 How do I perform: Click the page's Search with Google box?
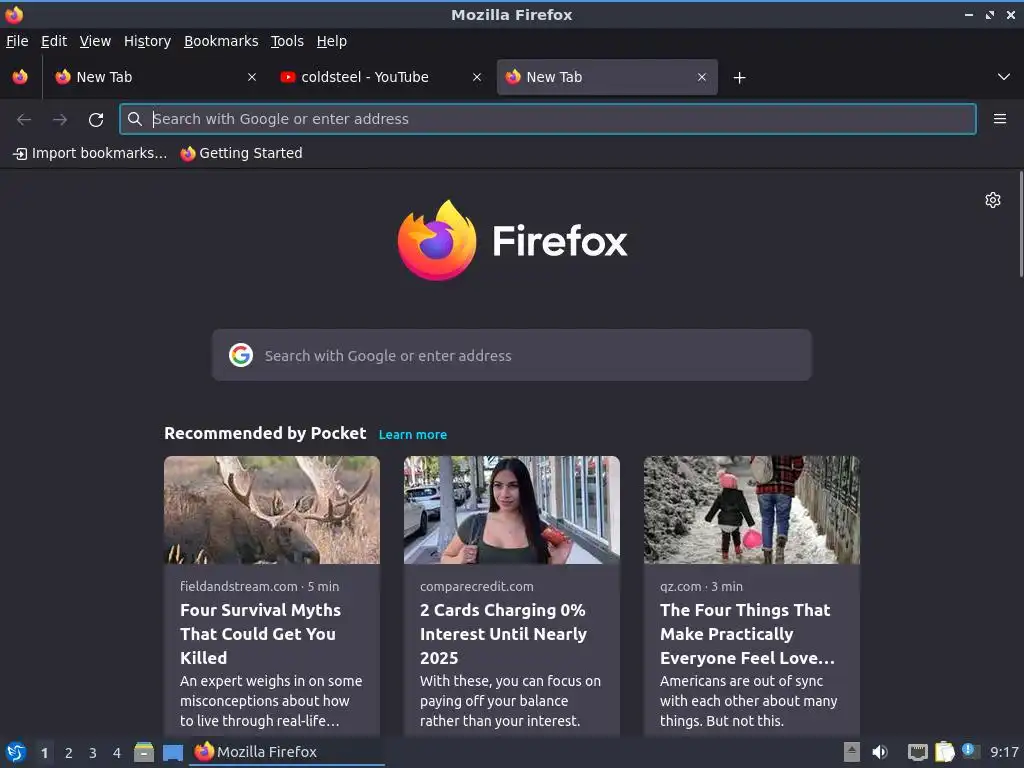click(511, 355)
